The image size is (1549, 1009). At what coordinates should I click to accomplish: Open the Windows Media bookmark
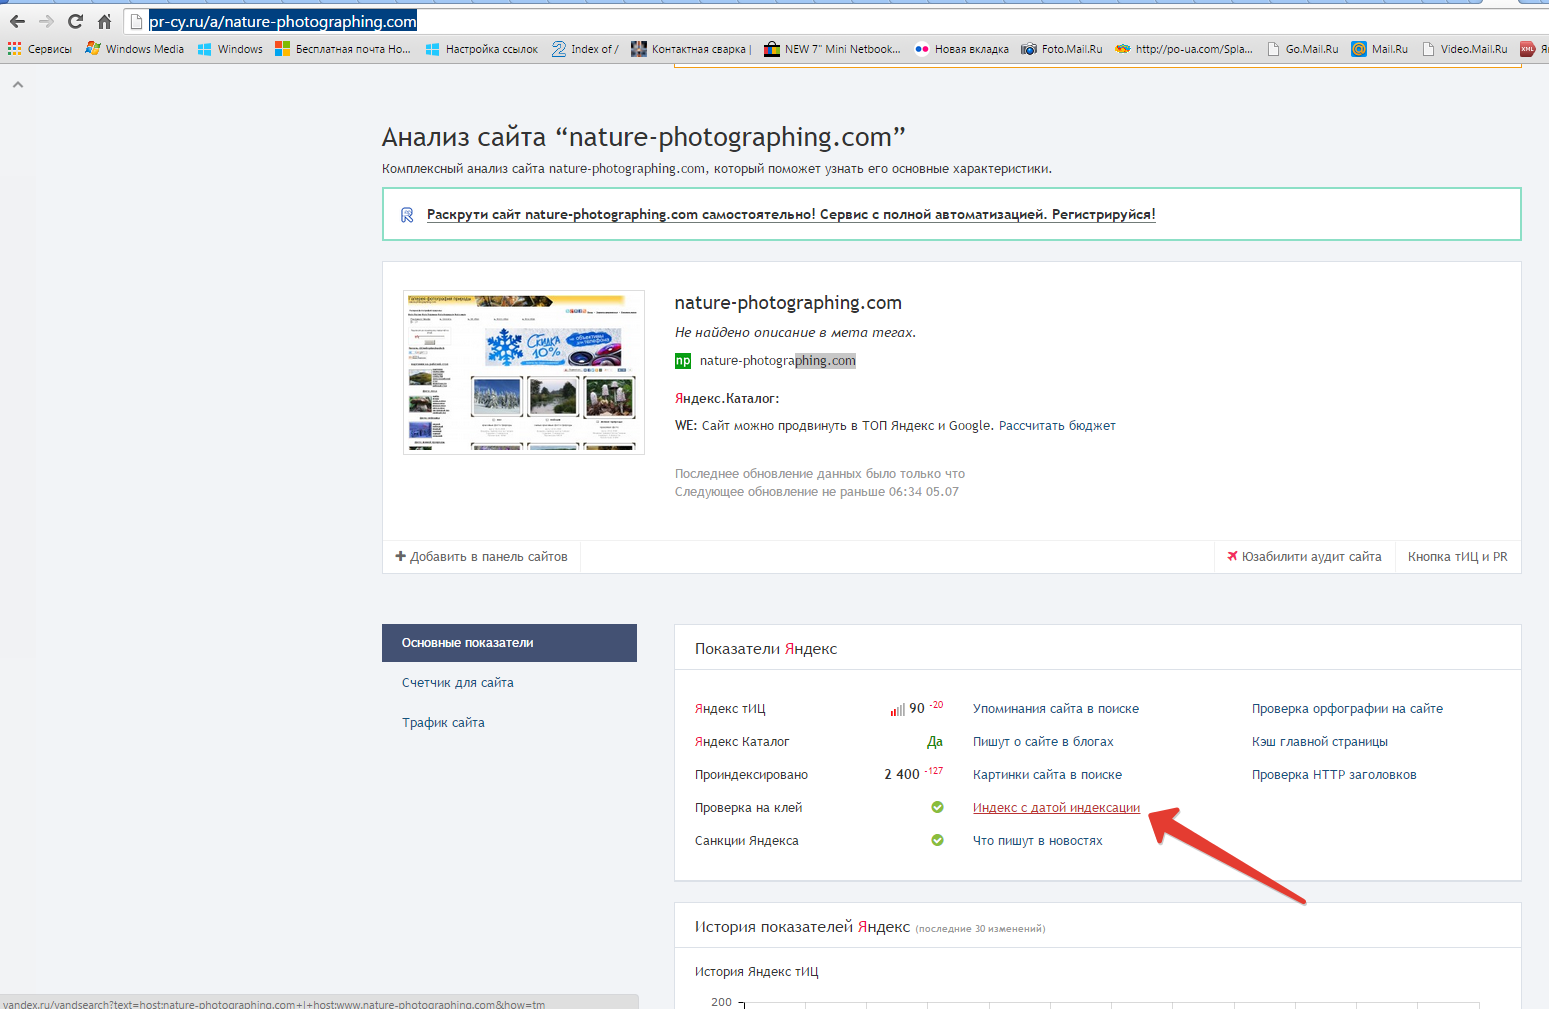[135, 49]
